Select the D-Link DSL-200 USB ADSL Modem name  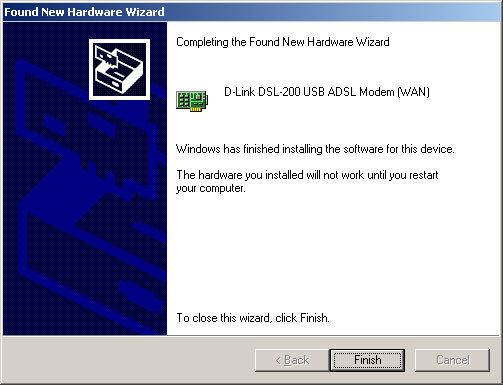[327, 92]
